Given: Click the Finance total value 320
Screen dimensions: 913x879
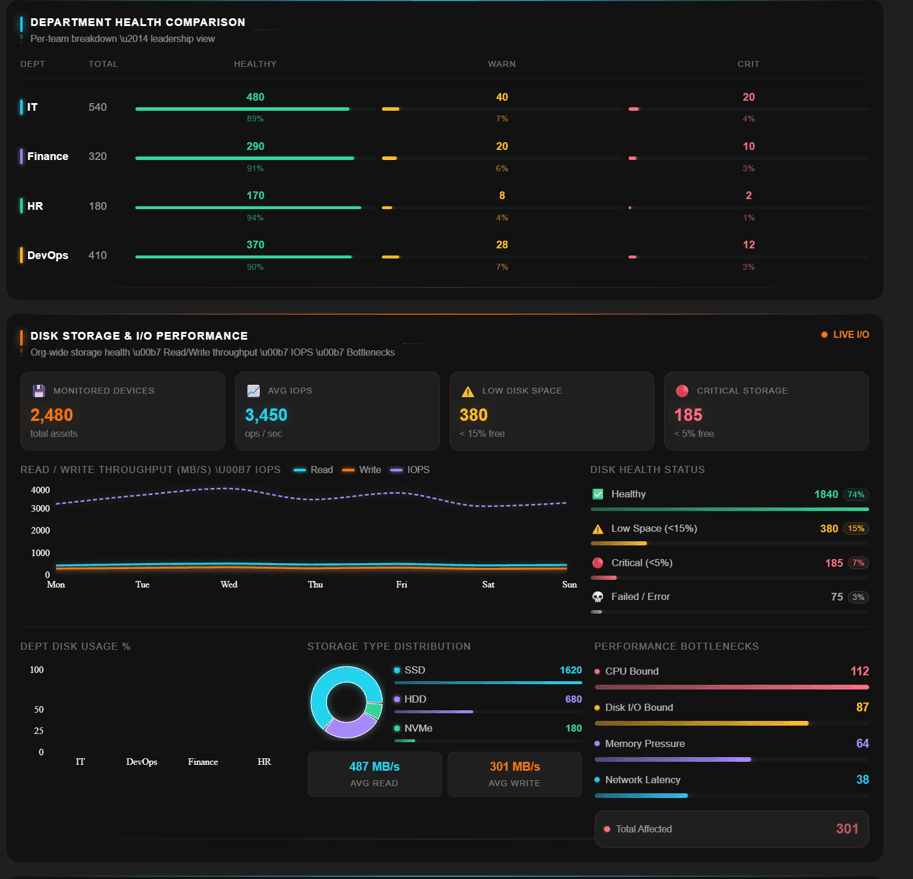Looking at the screenshot, I should 97,156.
